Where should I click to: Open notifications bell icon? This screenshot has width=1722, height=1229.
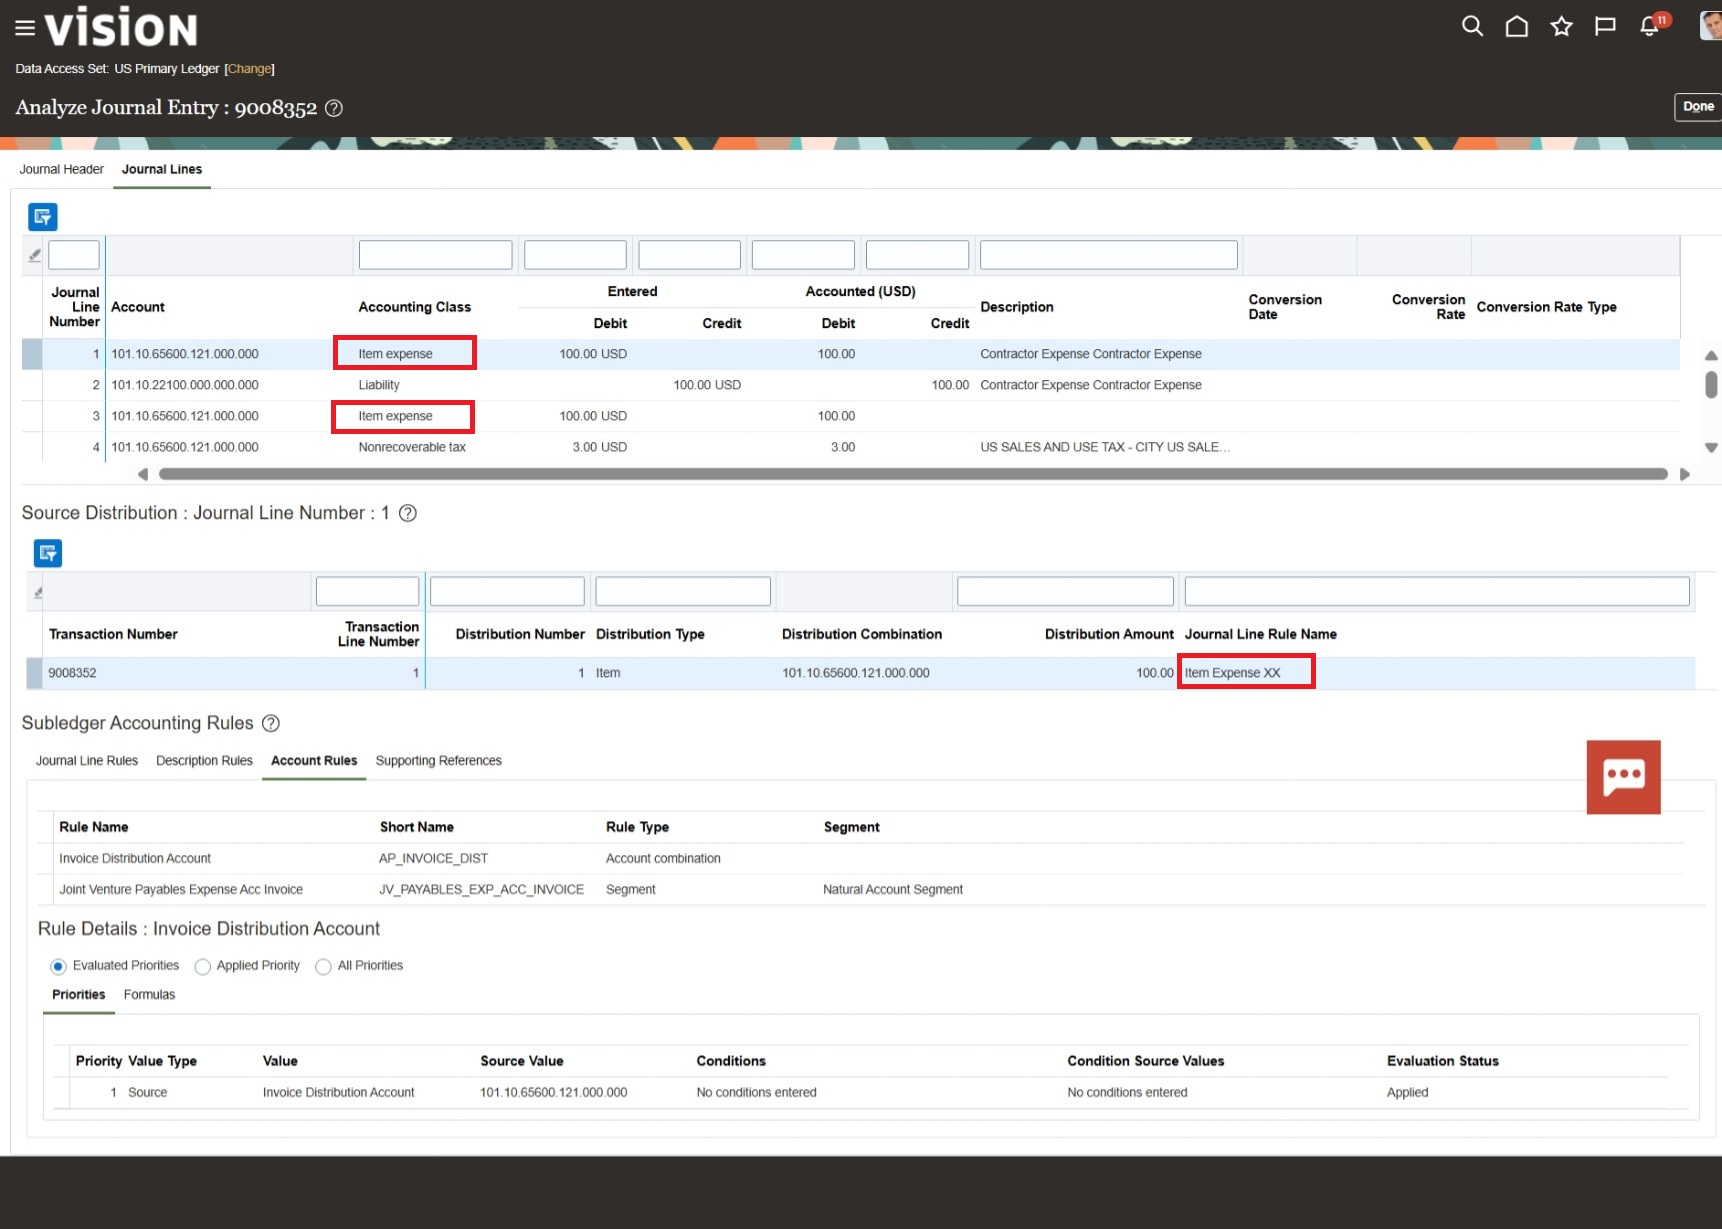pyautogui.click(x=1650, y=26)
